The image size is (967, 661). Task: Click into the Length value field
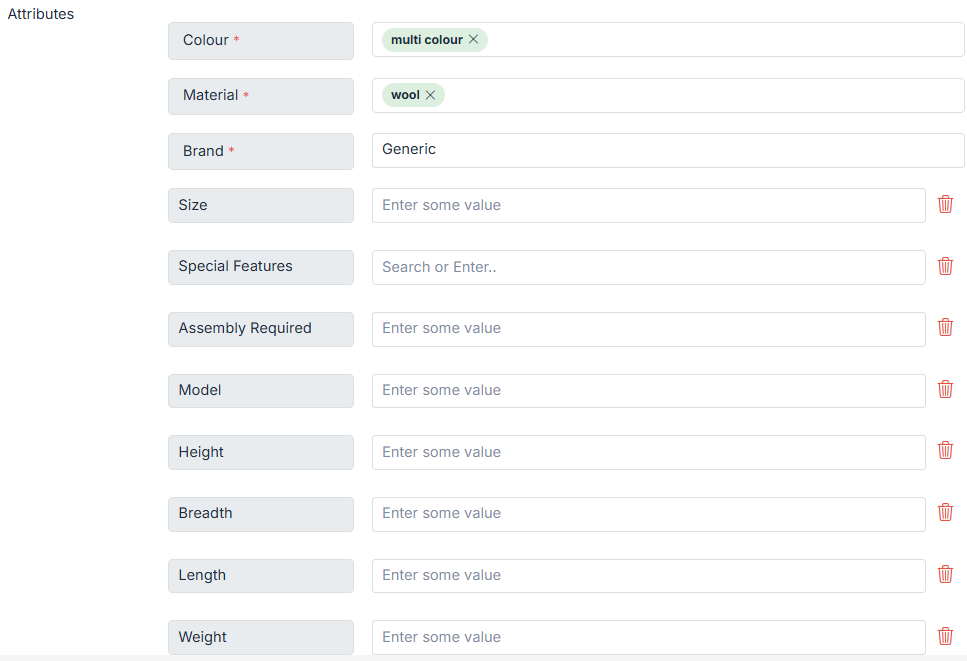click(x=648, y=575)
